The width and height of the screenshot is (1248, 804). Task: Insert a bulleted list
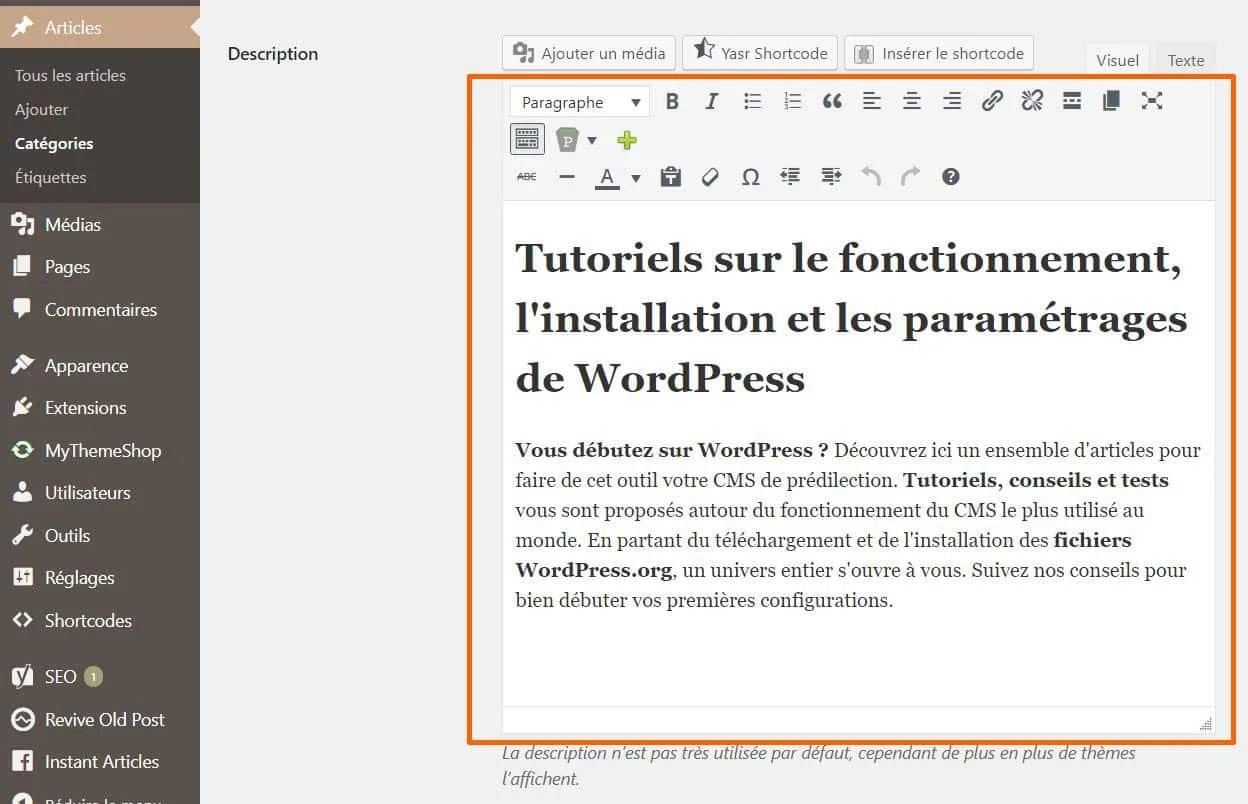(x=752, y=101)
